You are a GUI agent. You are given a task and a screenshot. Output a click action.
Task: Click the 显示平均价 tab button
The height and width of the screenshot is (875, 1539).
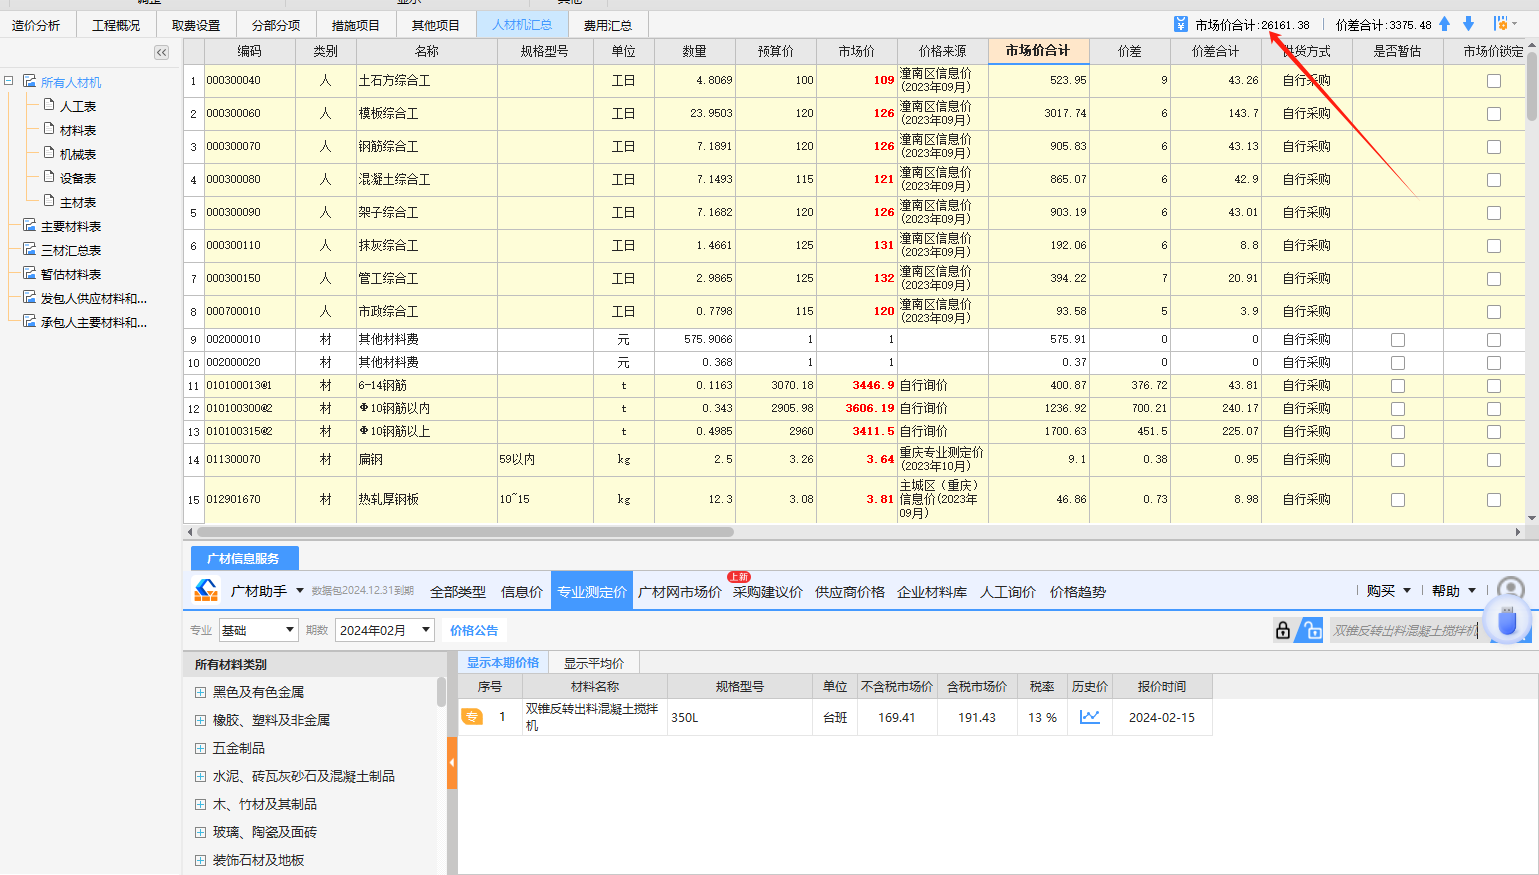(594, 663)
